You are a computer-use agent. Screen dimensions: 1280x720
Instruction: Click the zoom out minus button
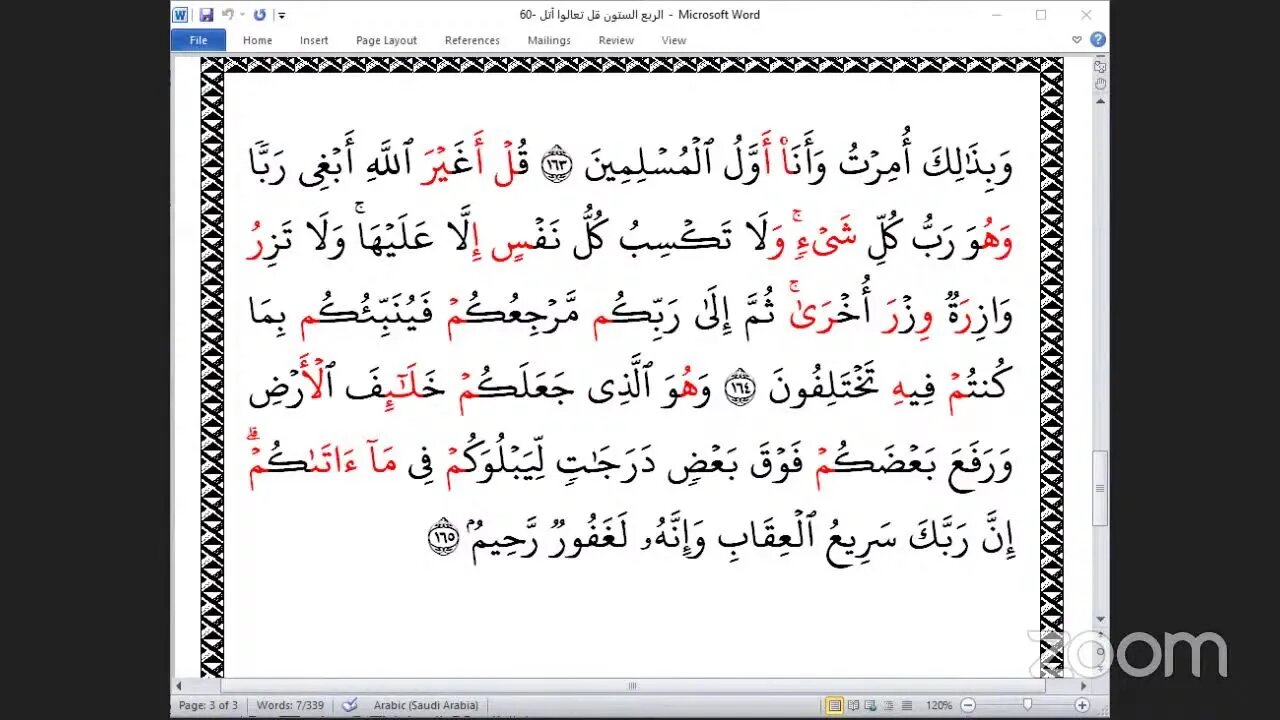(x=969, y=705)
